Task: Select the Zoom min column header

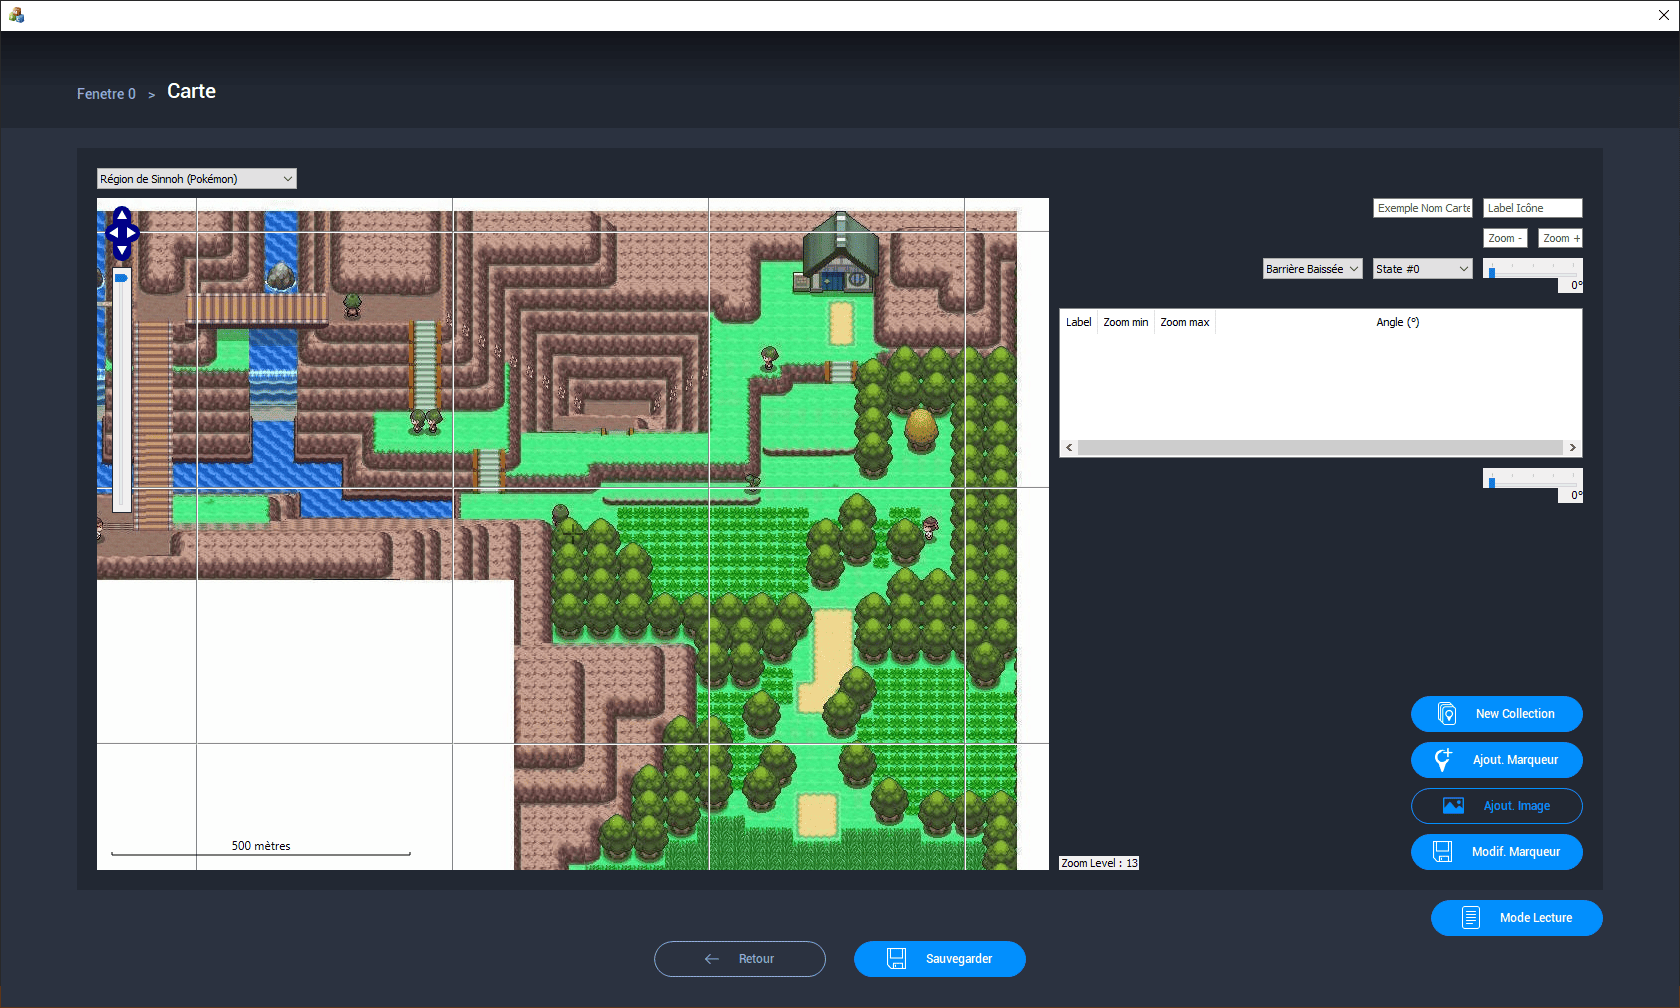Action: tap(1125, 322)
